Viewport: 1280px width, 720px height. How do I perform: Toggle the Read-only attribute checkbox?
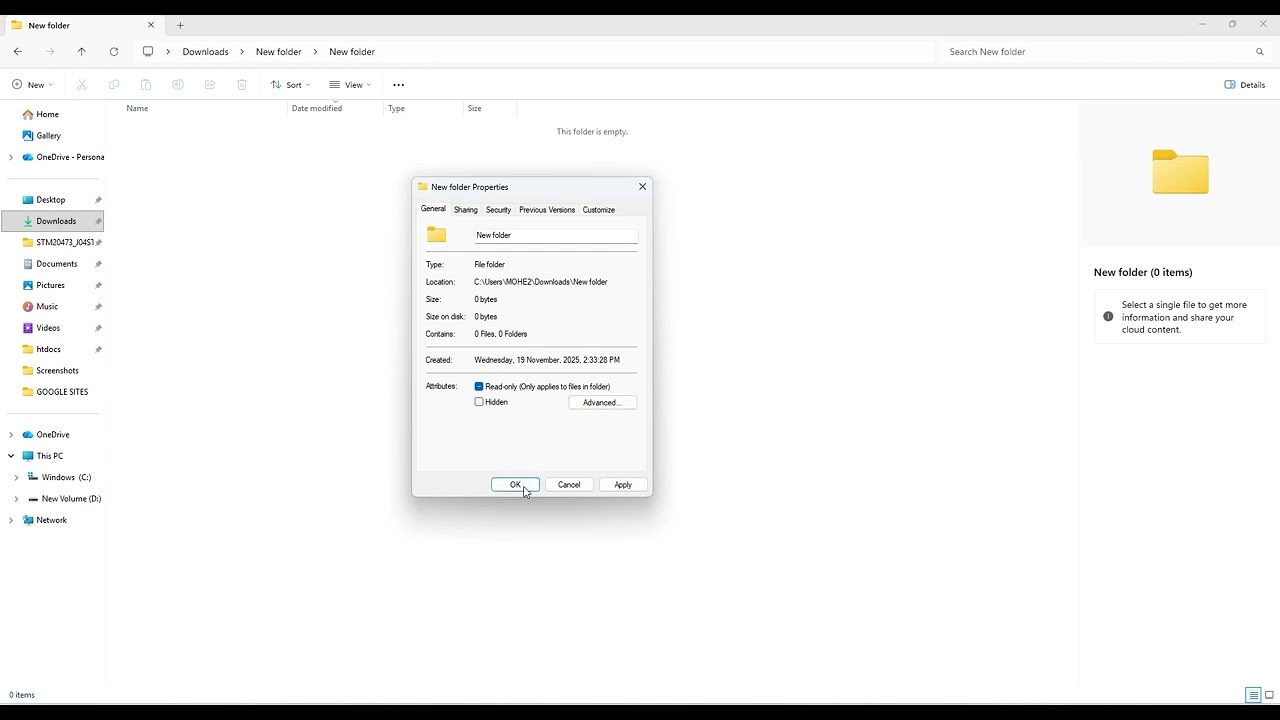click(x=479, y=387)
